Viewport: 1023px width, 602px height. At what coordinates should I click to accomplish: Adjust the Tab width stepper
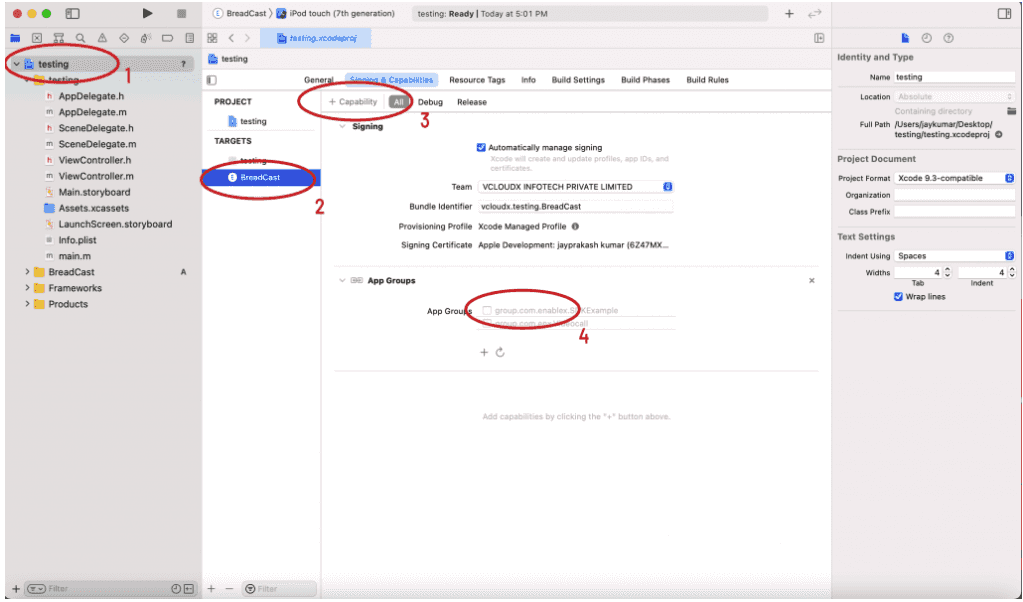[x=947, y=273]
